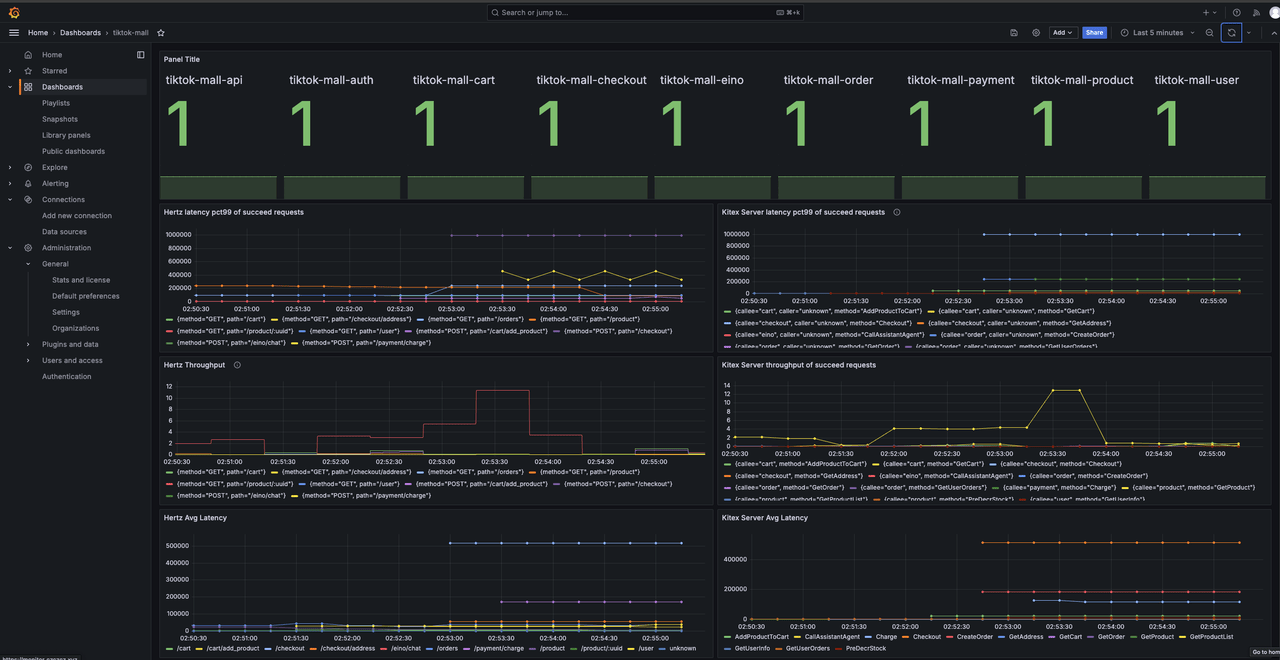The width and height of the screenshot is (1280, 660).
Task: Click the tiktok-mall-api stat value
Action: pos(177,126)
